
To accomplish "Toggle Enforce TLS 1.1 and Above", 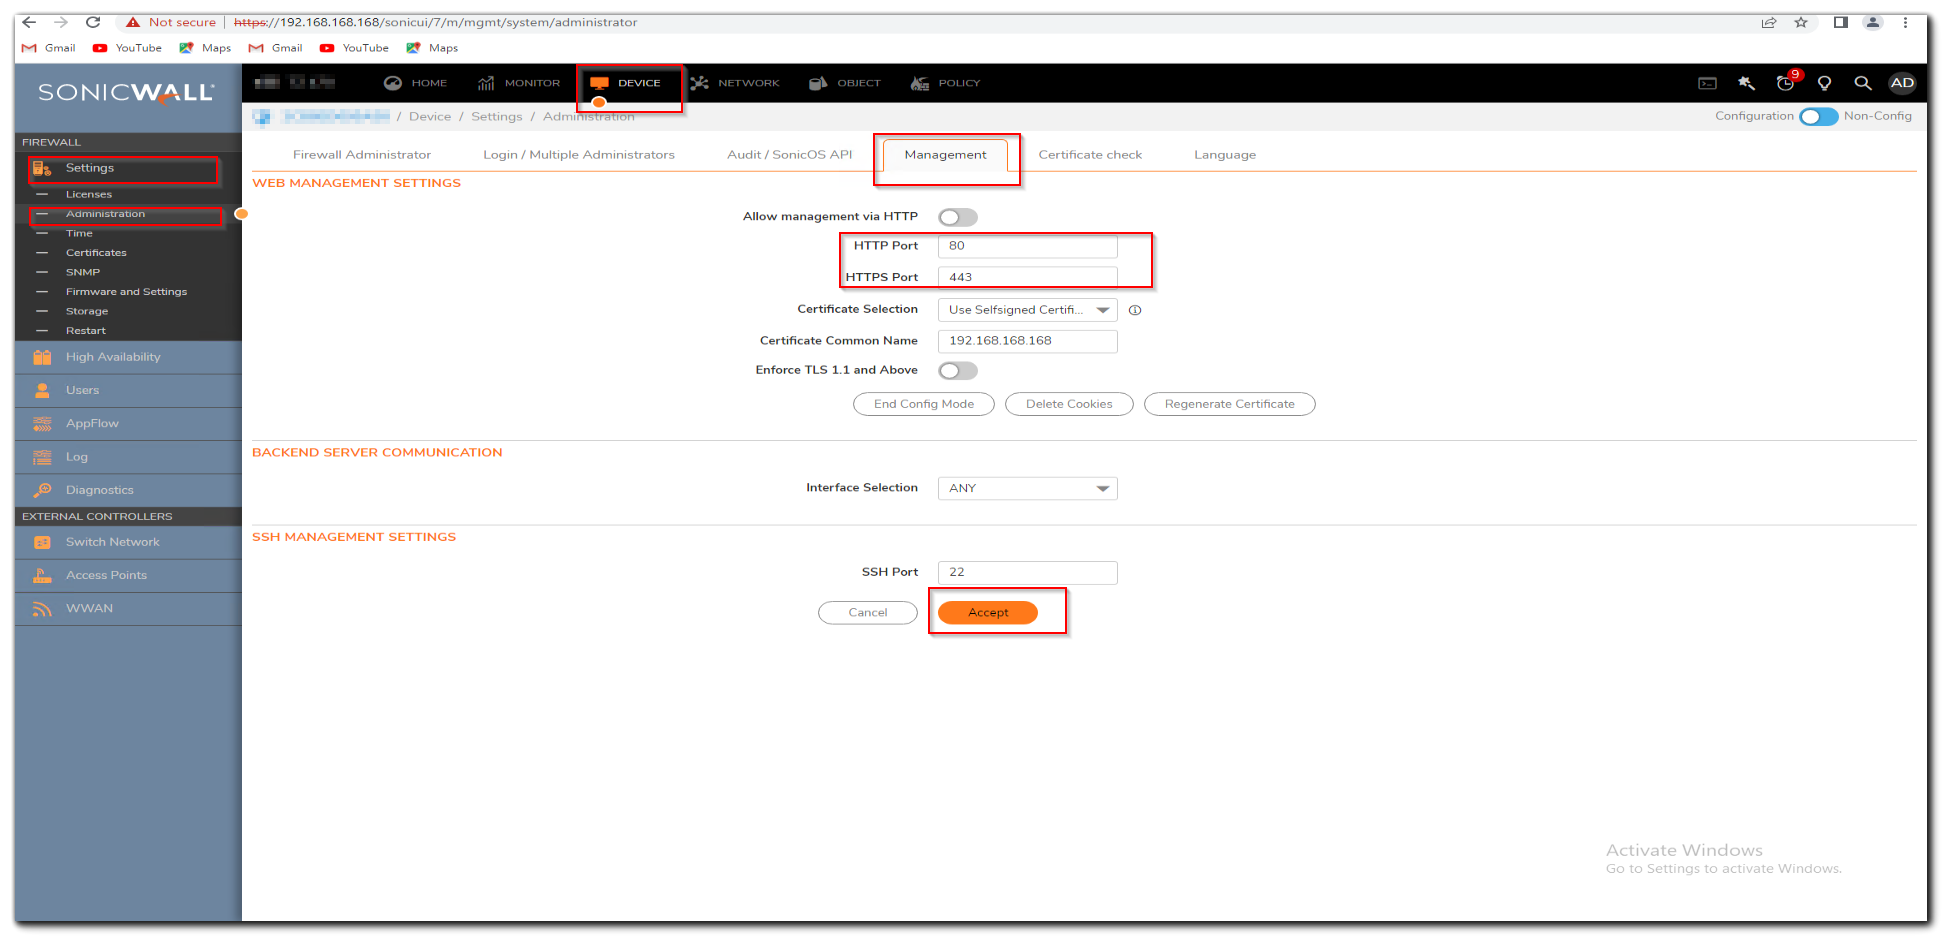I will (957, 371).
